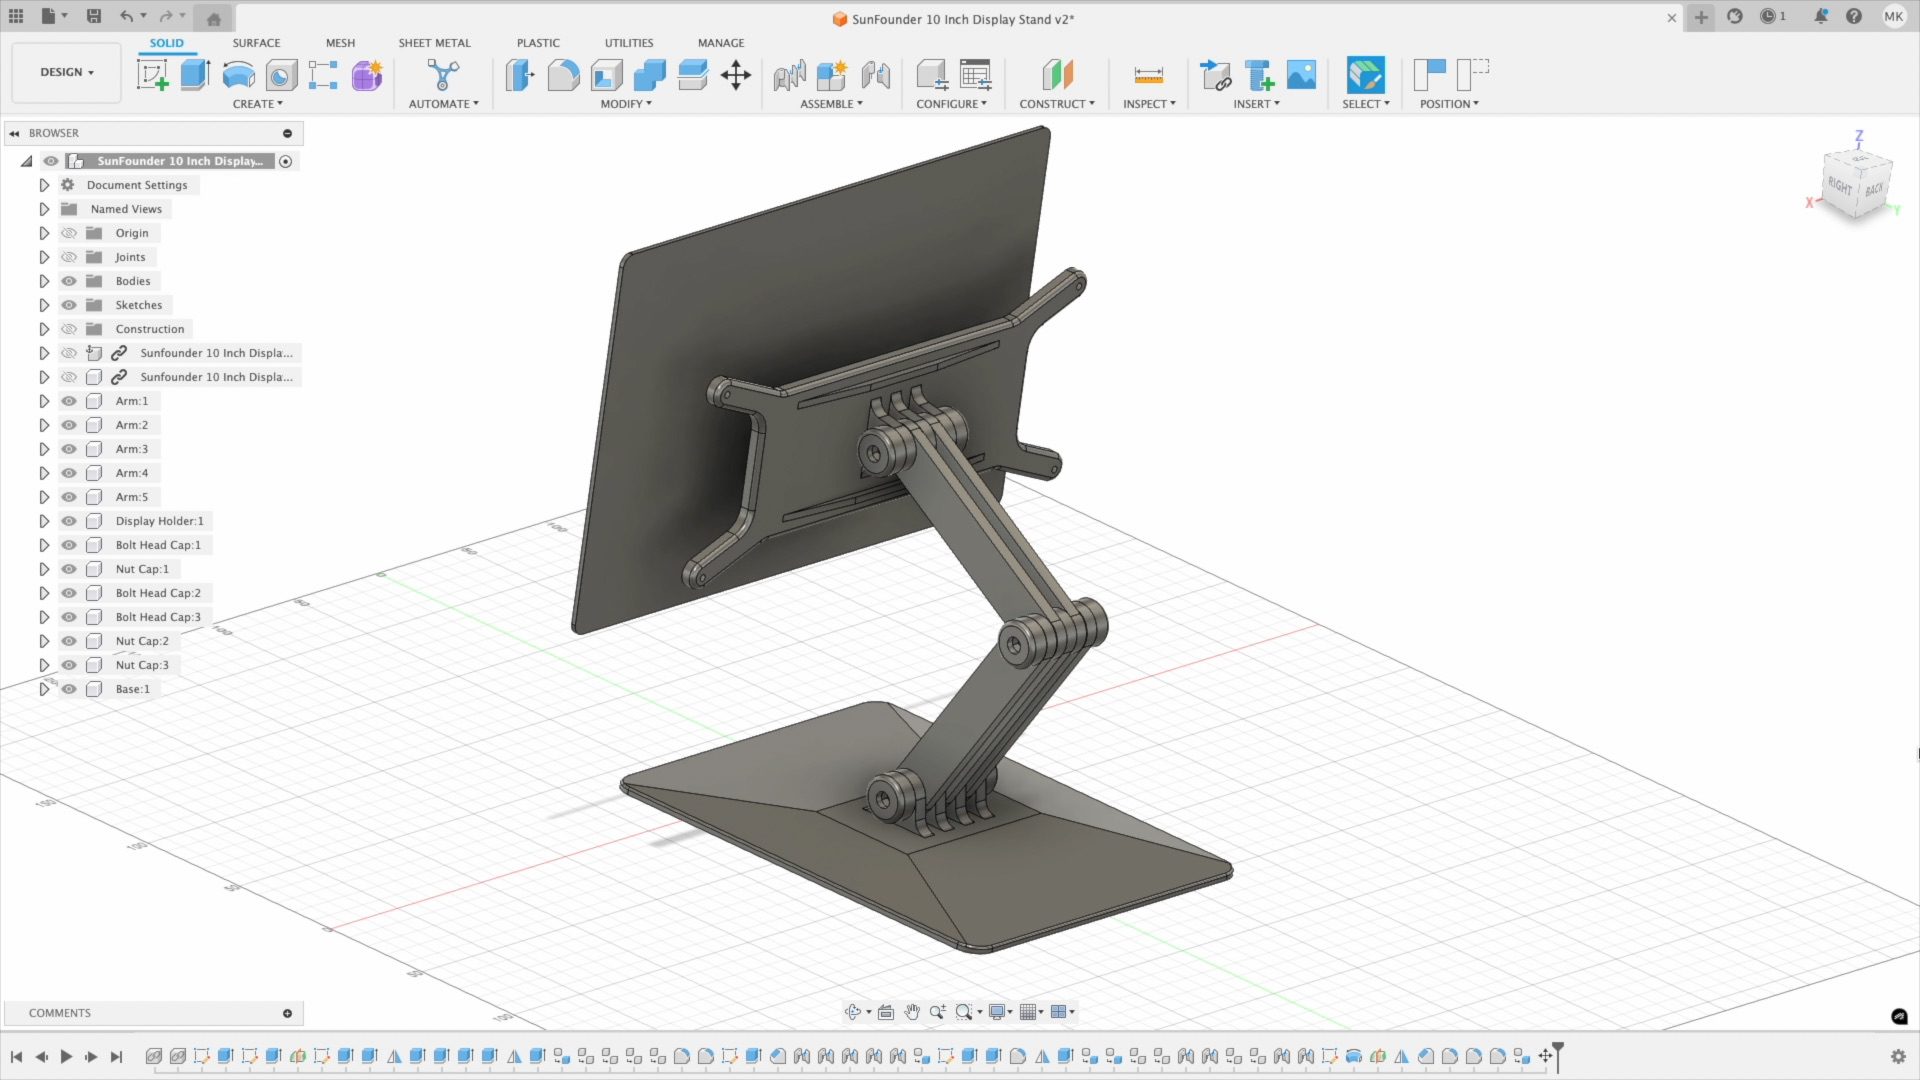This screenshot has height=1080, width=1920.
Task: Select the Create Sketch tool
Action: [152, 75]
